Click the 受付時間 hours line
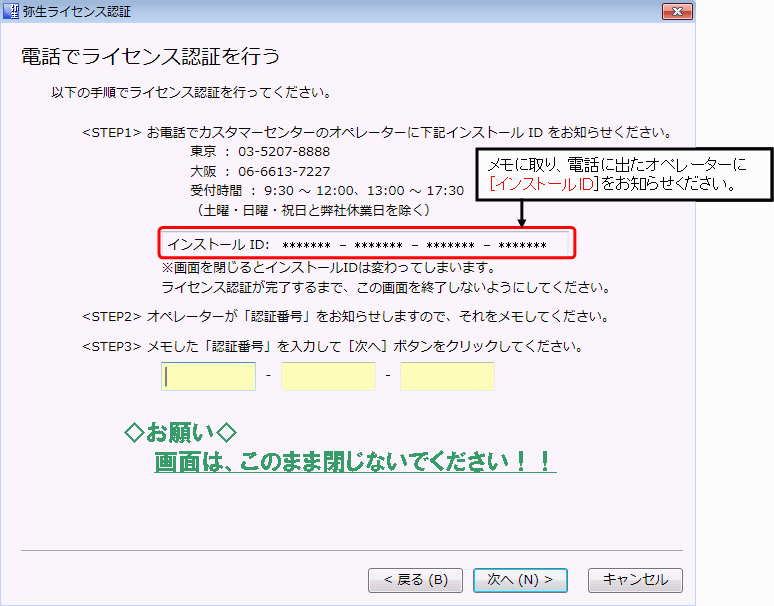This screenshot has height=606, width=774. (327, 190)
